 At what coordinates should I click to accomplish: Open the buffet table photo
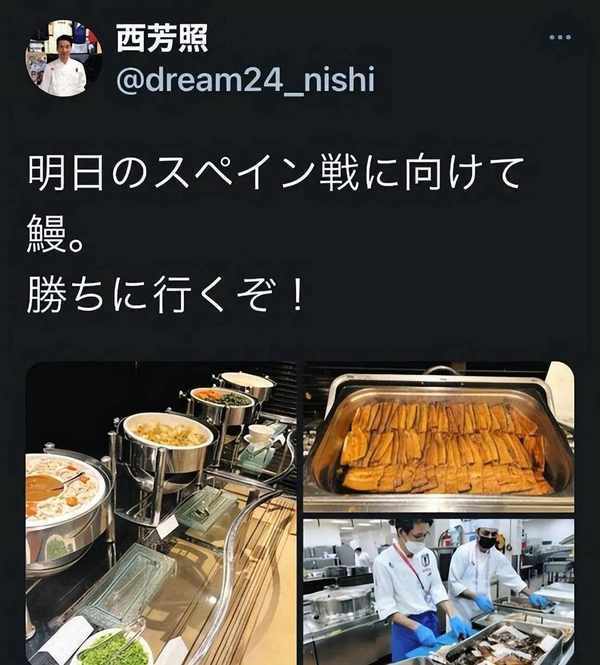coord(161,513)
